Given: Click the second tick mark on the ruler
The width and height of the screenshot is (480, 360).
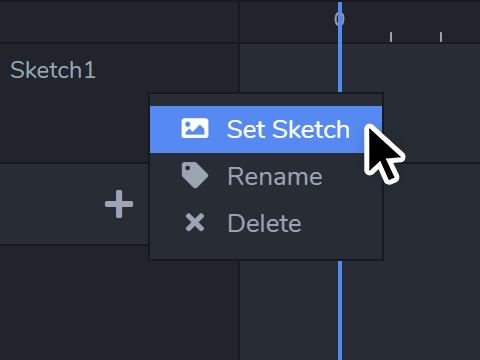Looking at the screenshot, I should coord(441,37).
